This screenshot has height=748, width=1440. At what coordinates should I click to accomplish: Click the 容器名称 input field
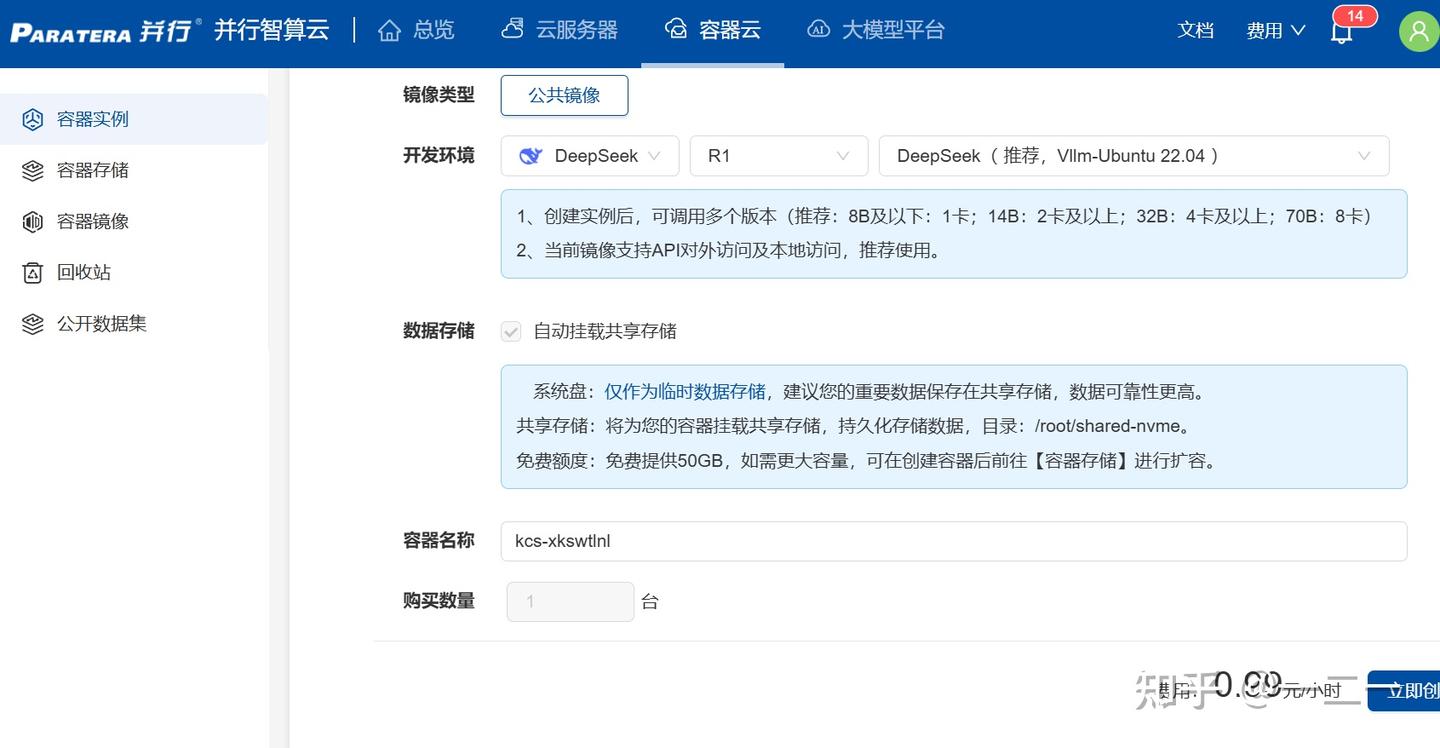954,541
